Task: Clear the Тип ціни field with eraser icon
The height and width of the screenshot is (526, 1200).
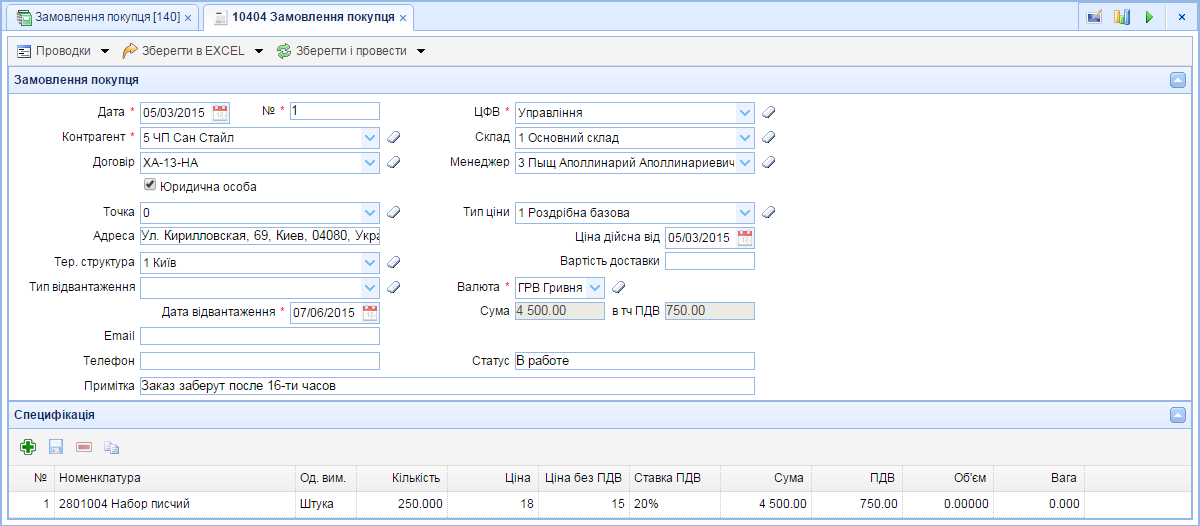Action: [x=769, y=212]
